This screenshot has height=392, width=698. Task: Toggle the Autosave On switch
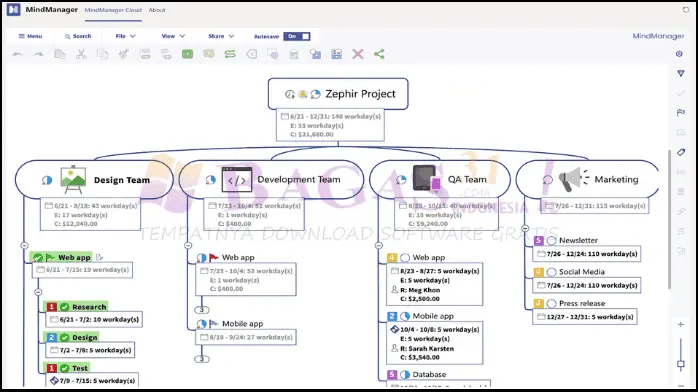pyautogui.click(x=297, y=36)
